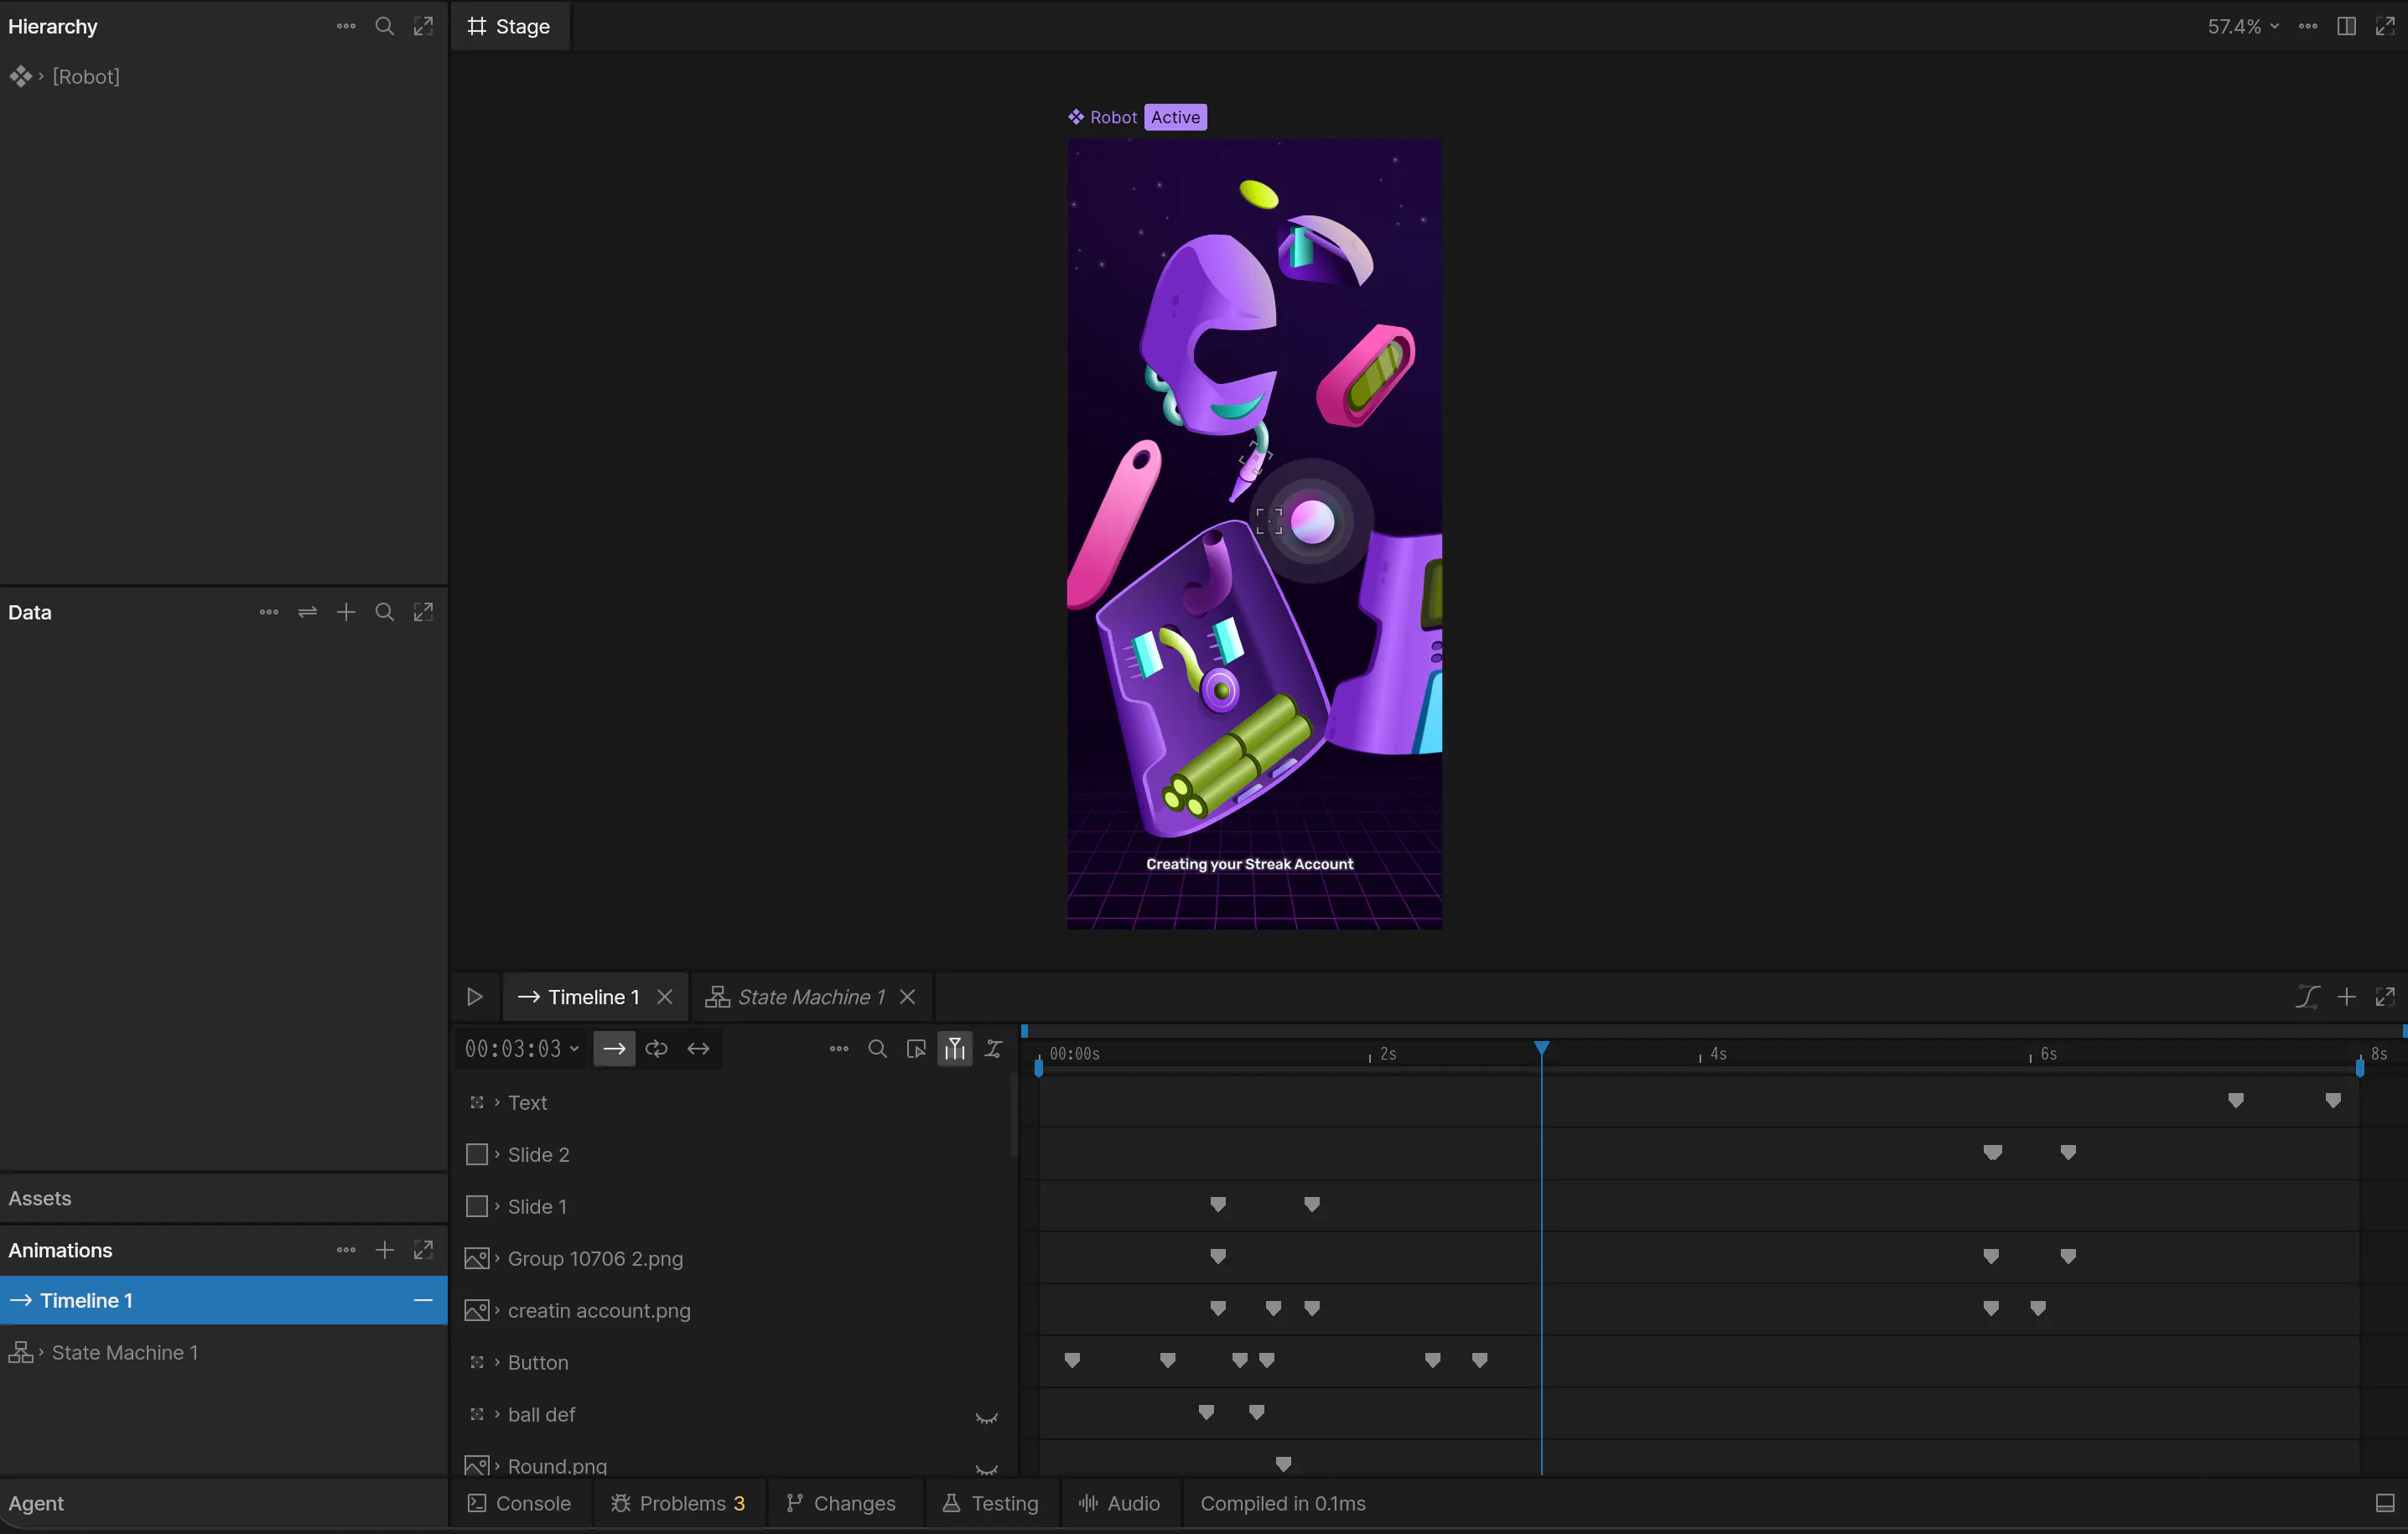Toggle the Stage split view icon
Screen dimensions: 2408x1534
(x=2346, y=26)
